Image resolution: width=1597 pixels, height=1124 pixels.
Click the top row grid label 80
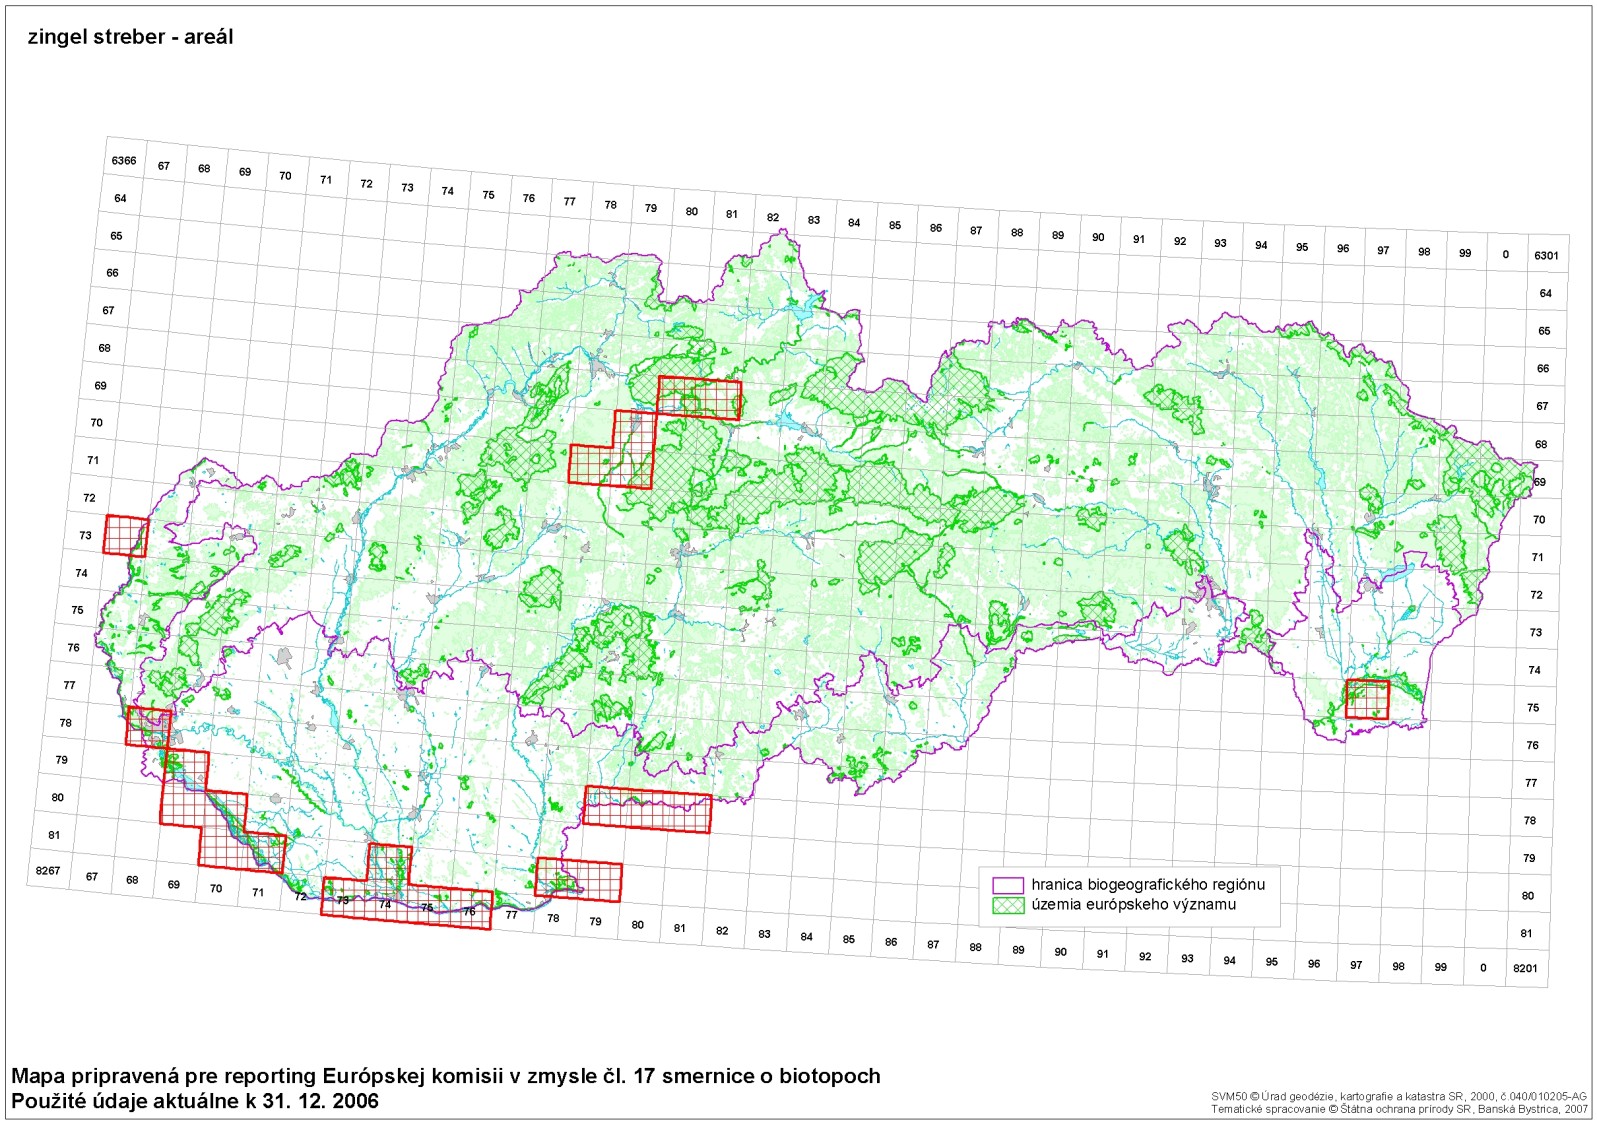pyautogui.click(x=692, y=212)
